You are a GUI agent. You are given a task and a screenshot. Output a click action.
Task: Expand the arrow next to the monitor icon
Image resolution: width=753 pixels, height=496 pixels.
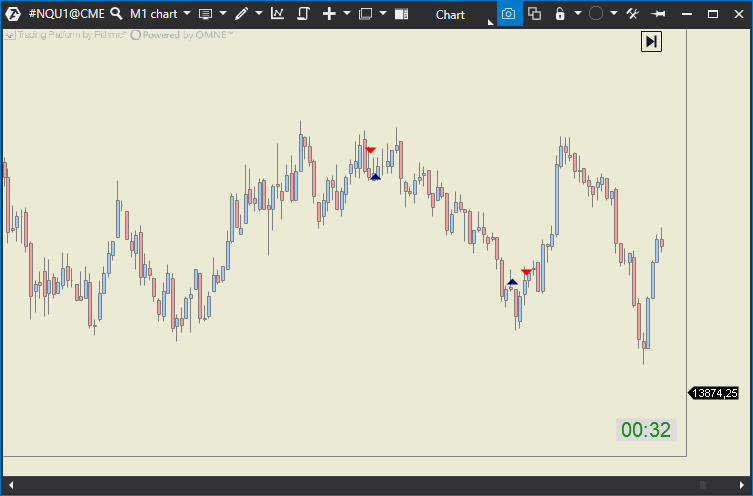pos(223,13)
